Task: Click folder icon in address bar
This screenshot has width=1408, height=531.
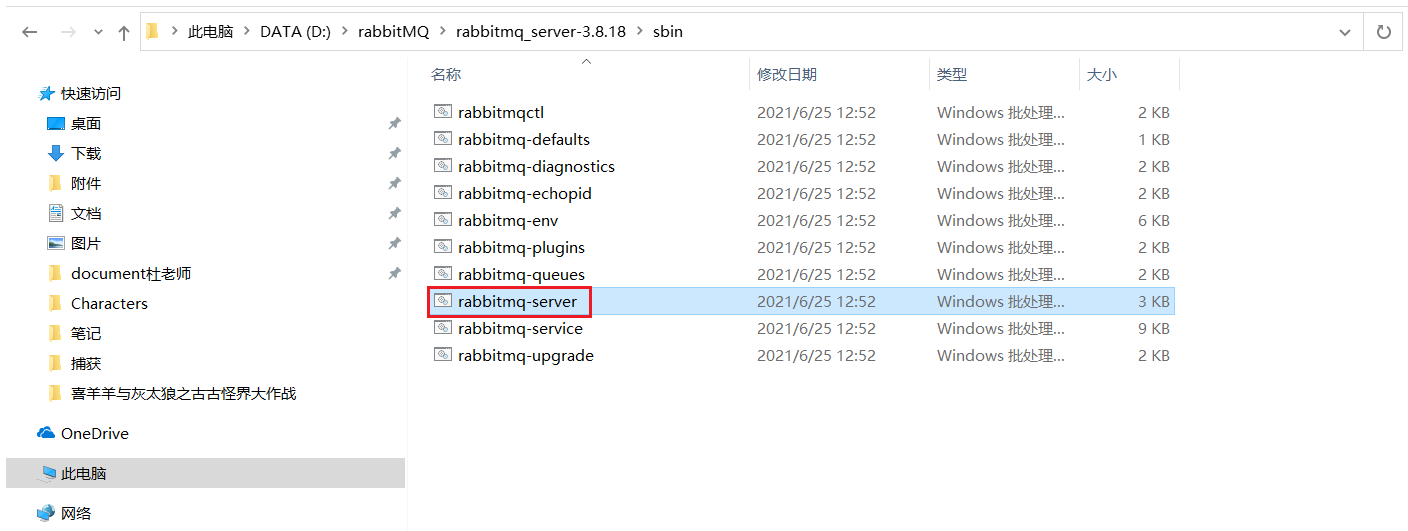Action: click(x=152, y=32)
